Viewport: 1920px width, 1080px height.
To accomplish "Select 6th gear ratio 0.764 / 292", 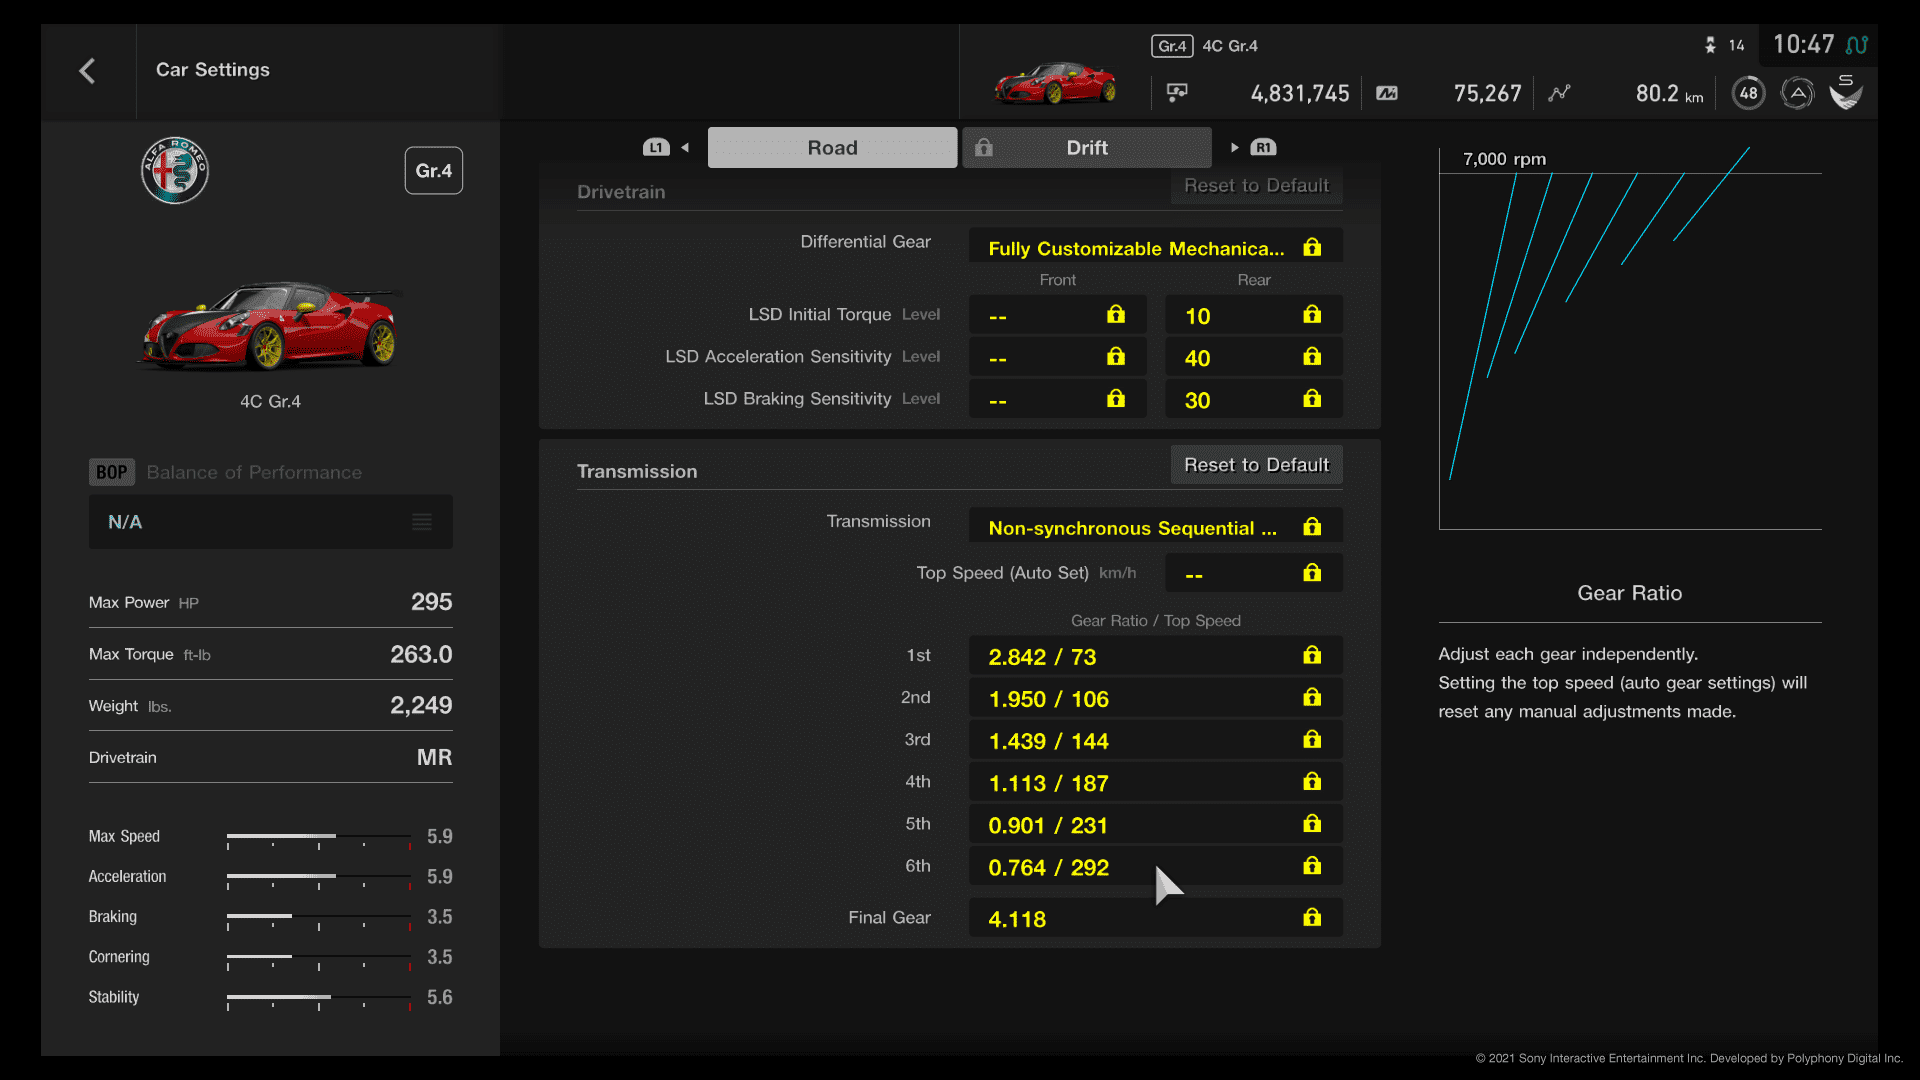I will (x=1155, y=866).
